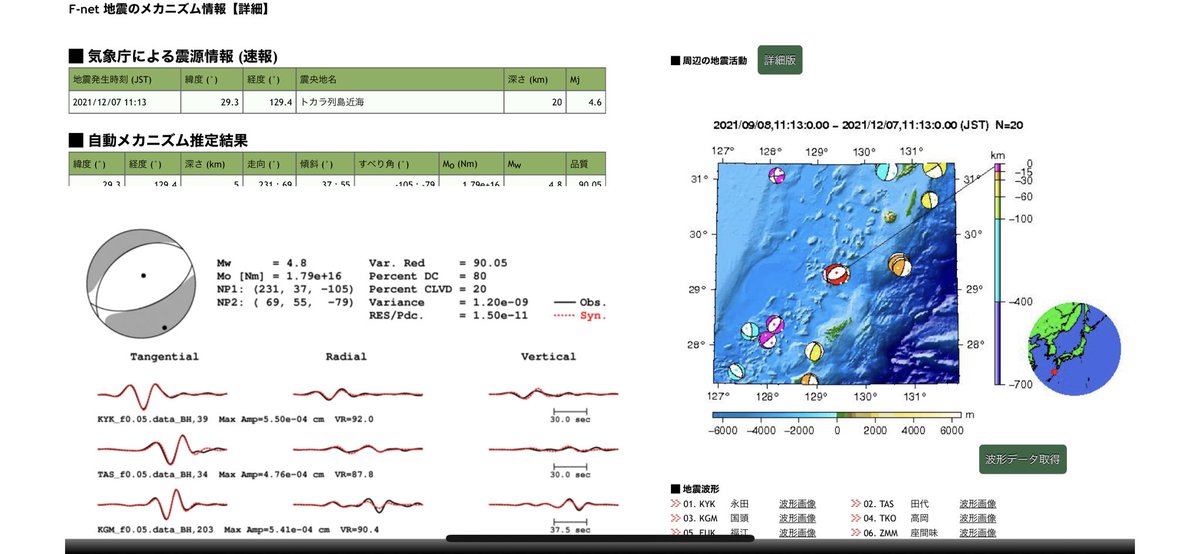Click the すべり角 (°) column header
1200x554 pixels.
pyautogui.click(x=395, y=164)
